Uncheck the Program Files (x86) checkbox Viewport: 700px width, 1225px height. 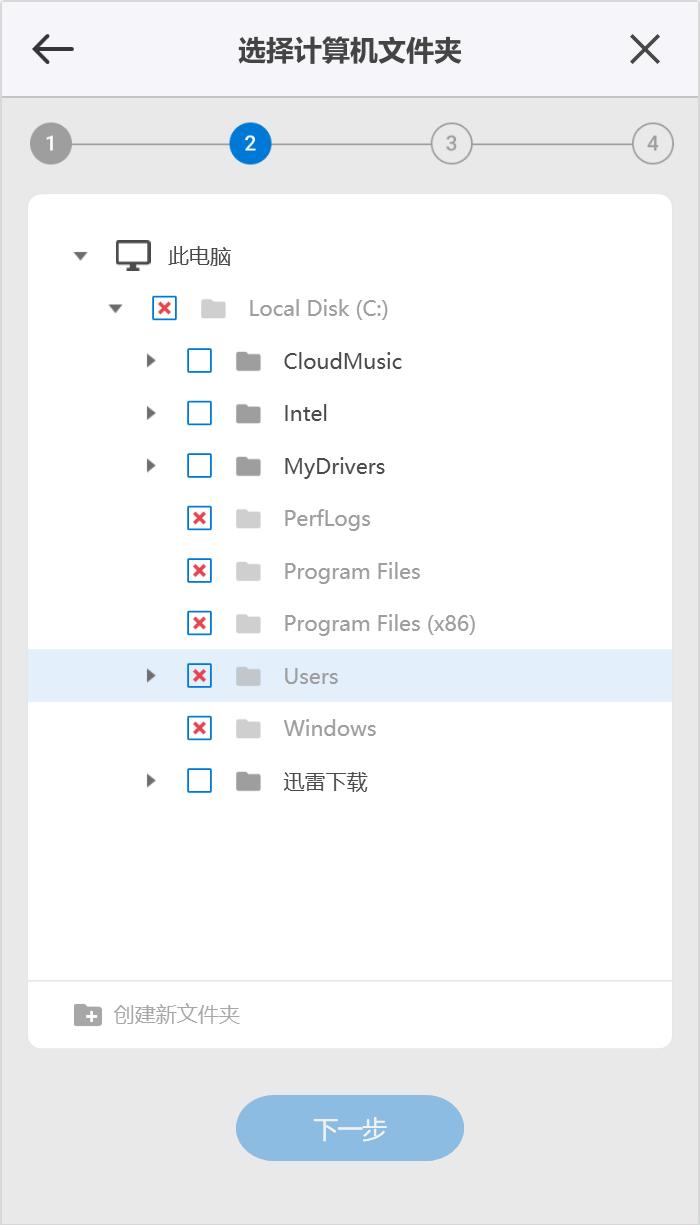[199, 623]
